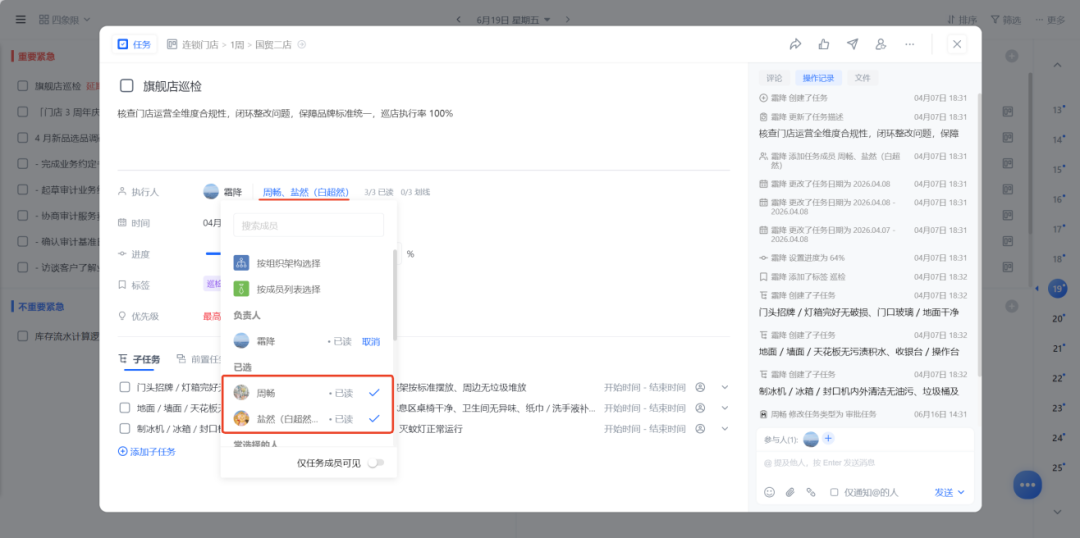Click the link icon in comment toolbar

click(811, 493)
